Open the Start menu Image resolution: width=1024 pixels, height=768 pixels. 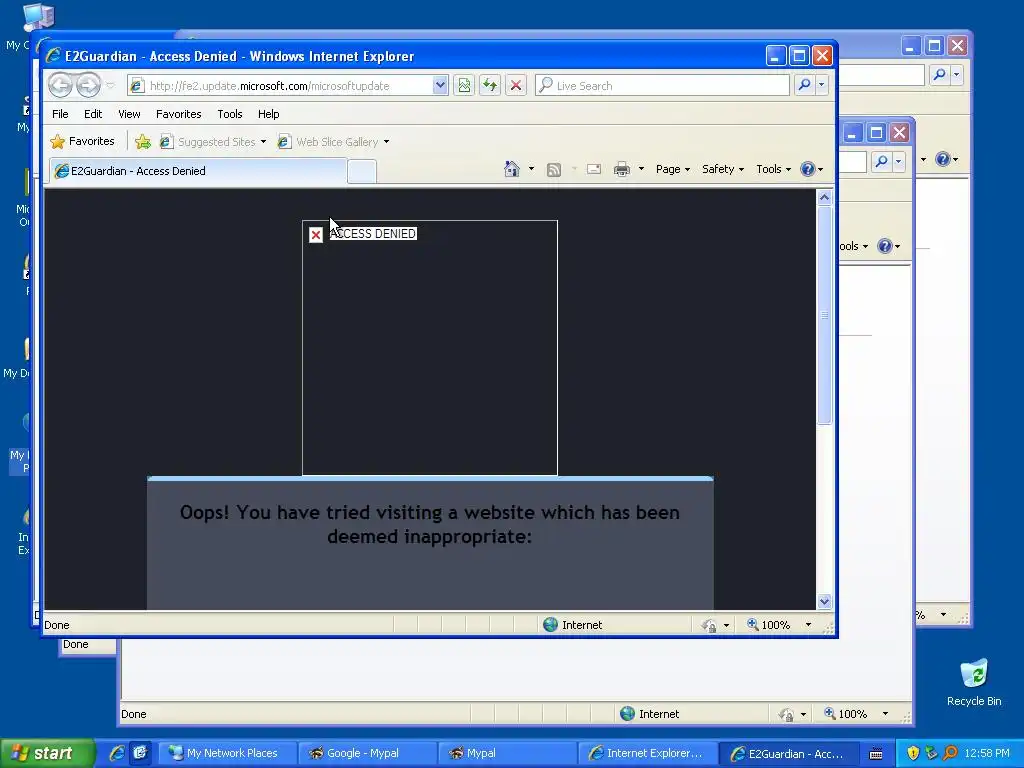pos(47,753)
